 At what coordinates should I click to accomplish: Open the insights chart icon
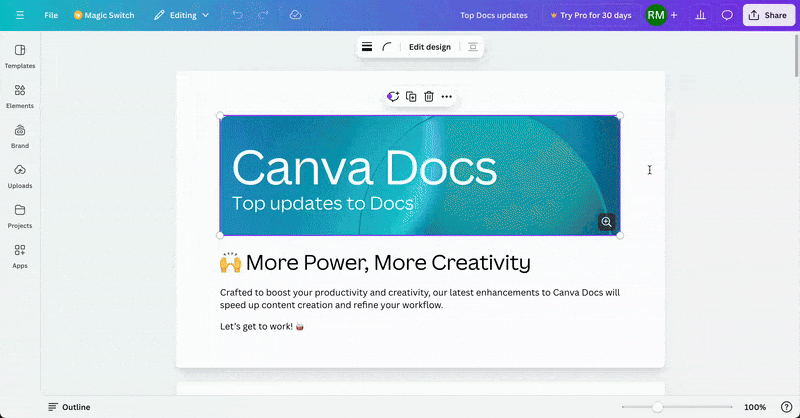point(701,15)
